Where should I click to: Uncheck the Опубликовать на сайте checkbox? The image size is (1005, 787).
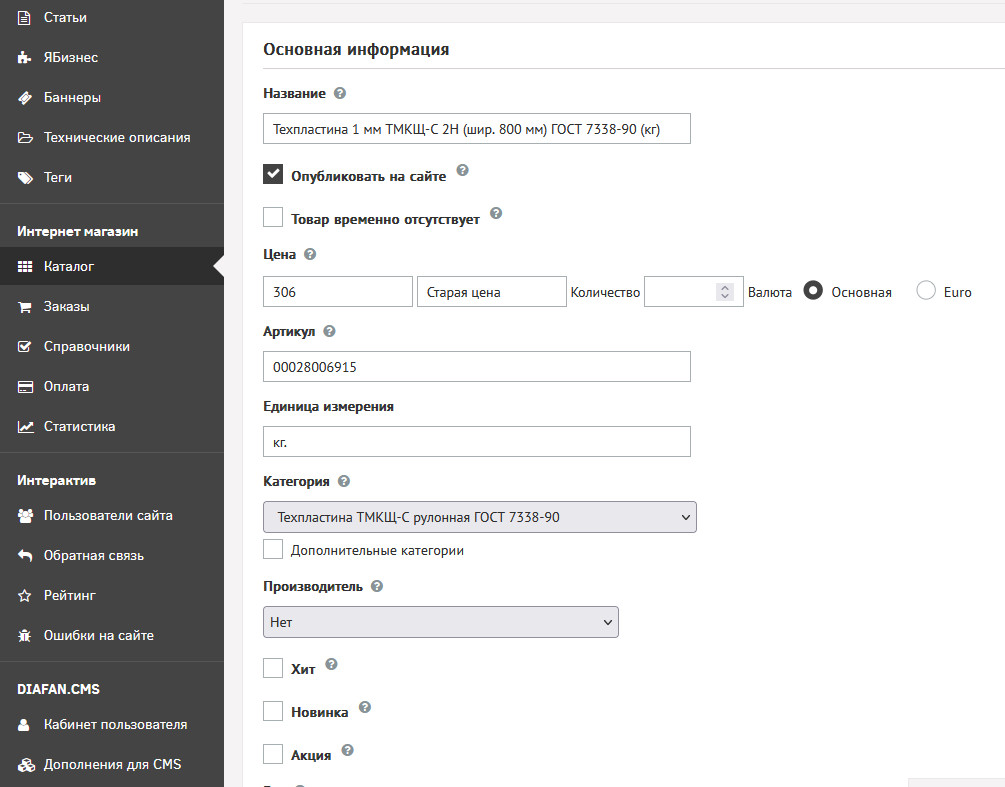coord(273,174)
